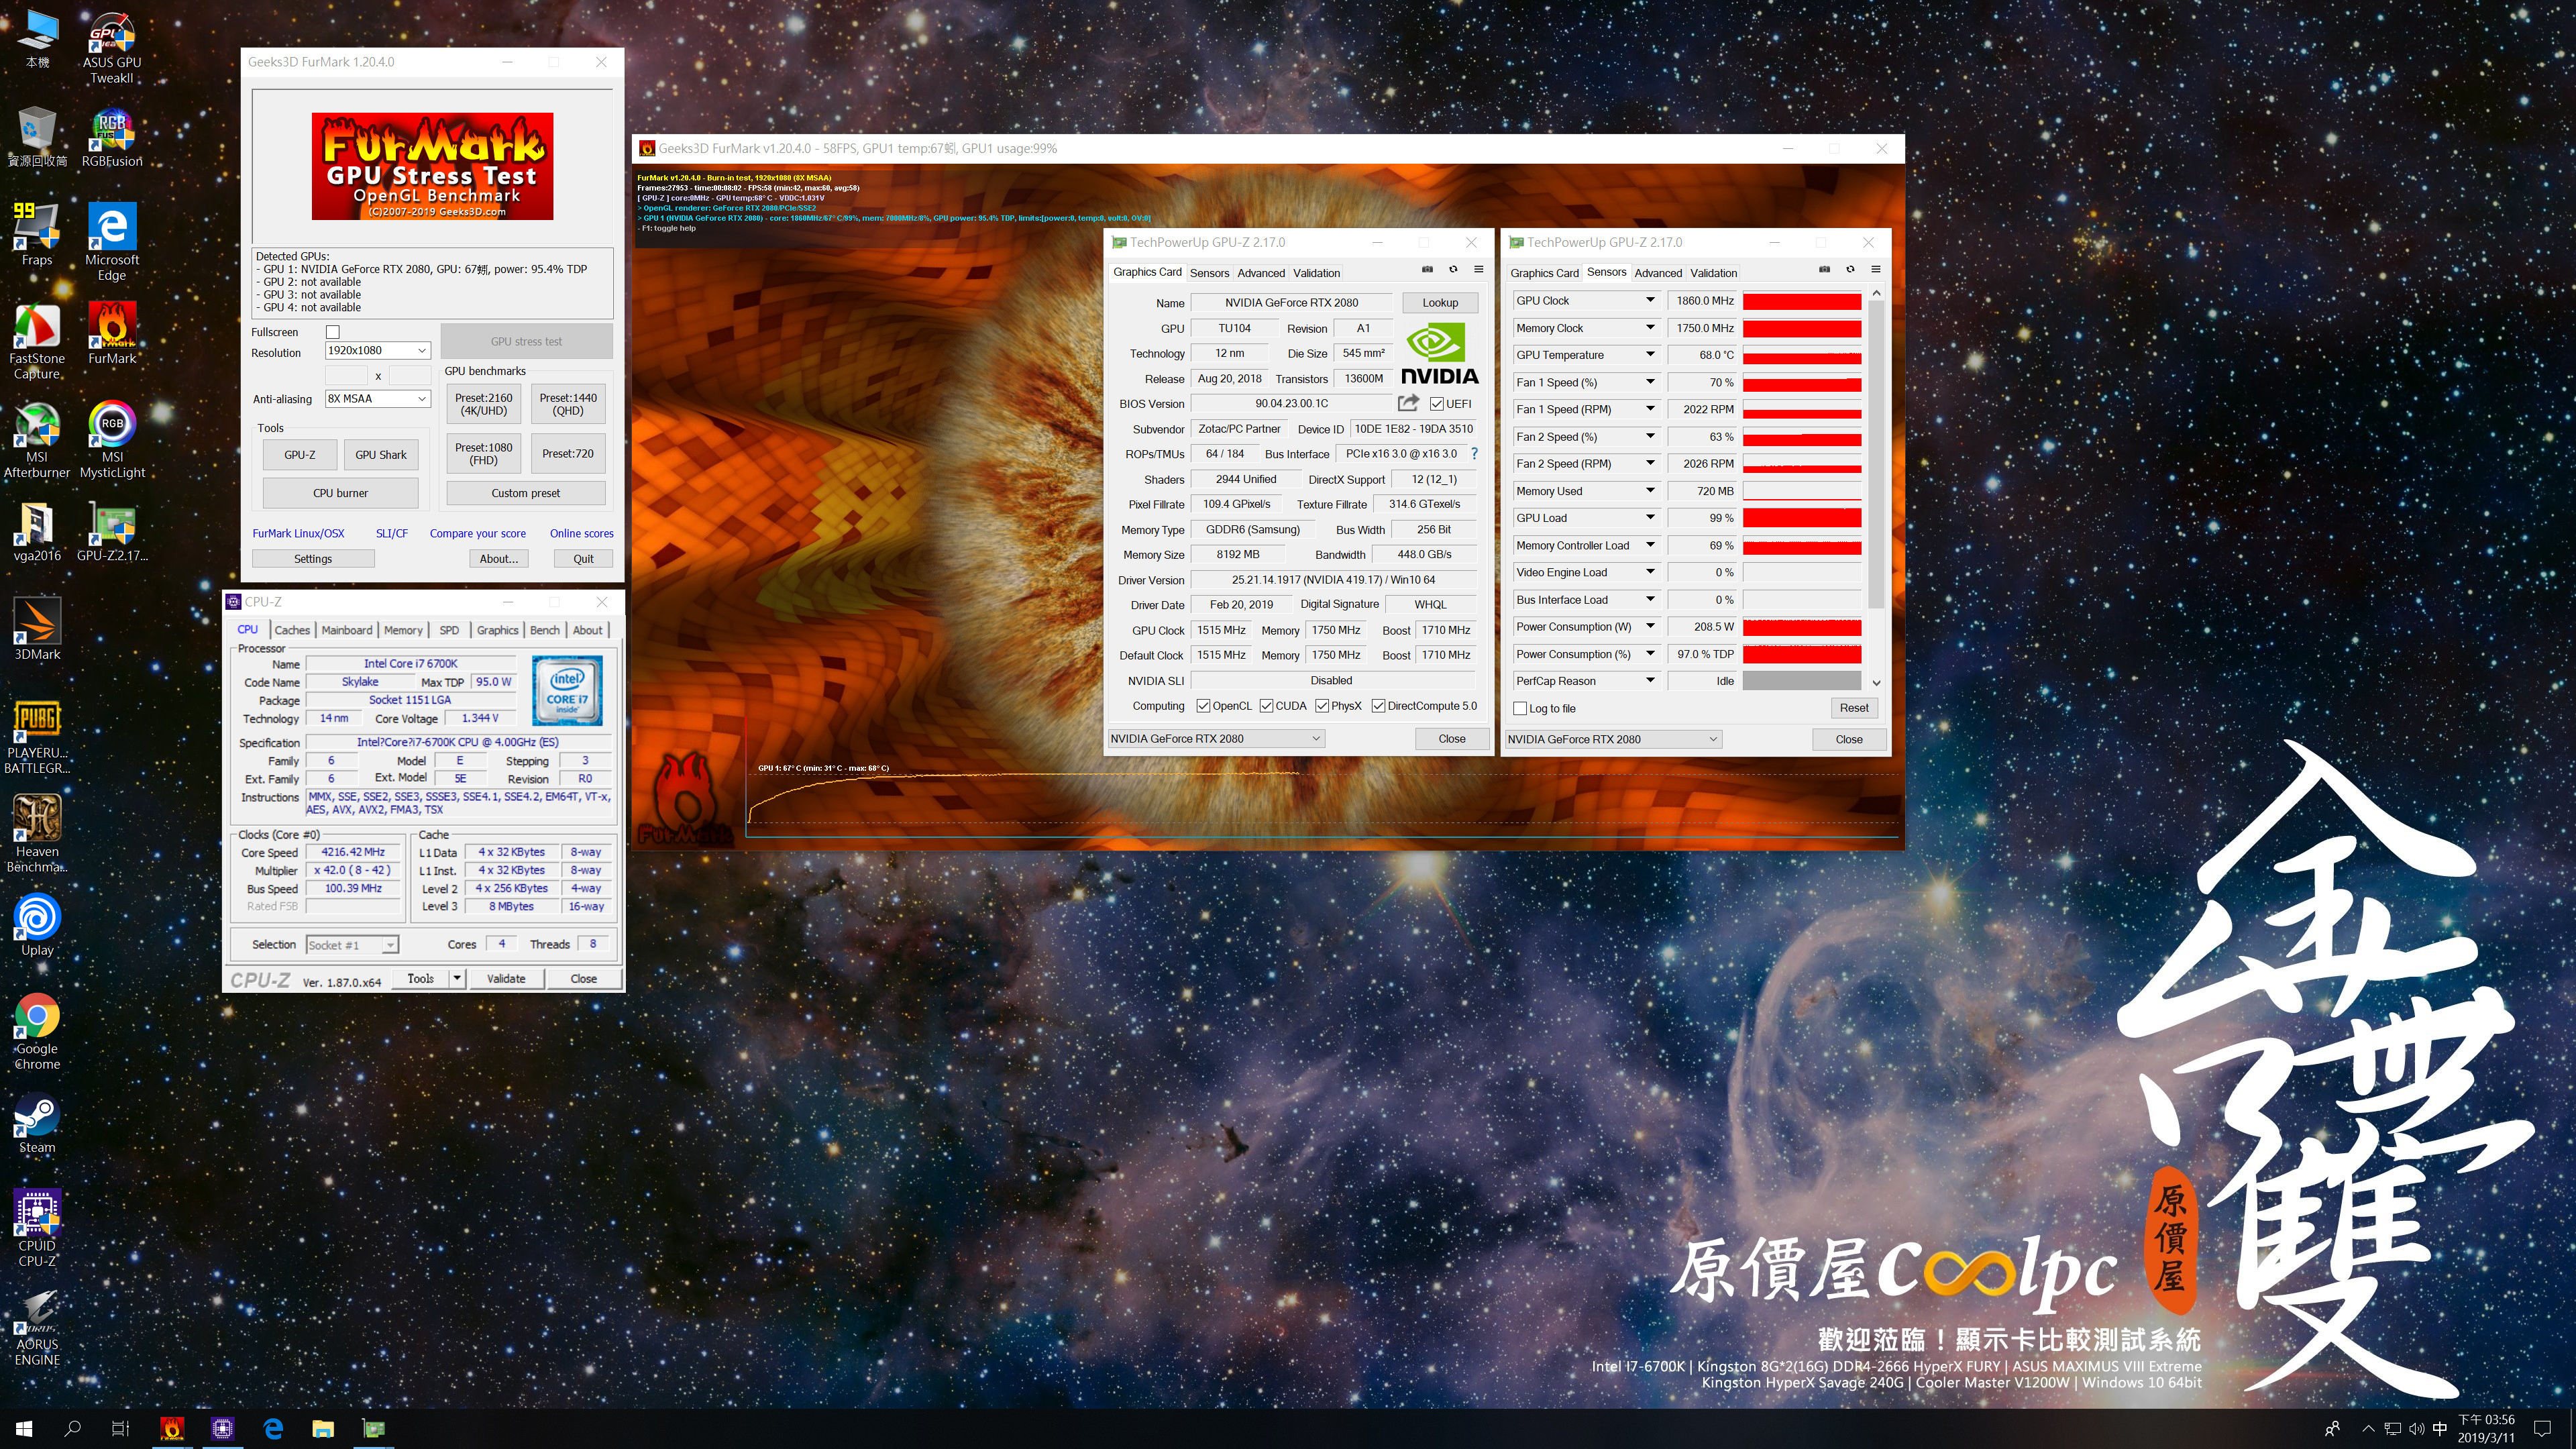
Task: Open the Heaven Benchmark desktop icon
Action: point(37,835)
